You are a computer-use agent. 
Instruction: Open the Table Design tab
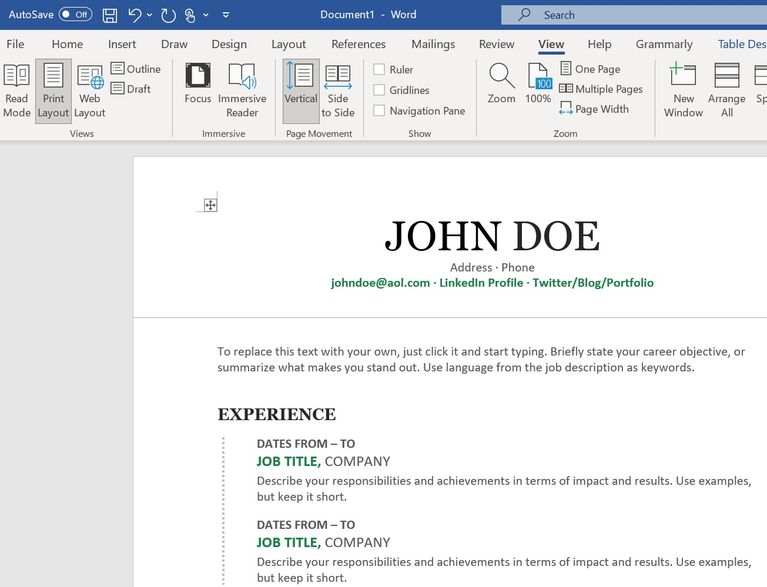point(742,44)
